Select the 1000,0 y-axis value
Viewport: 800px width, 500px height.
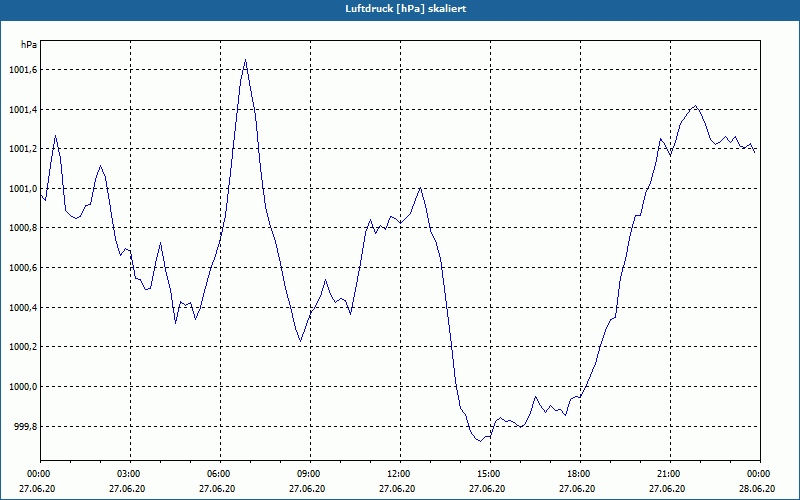tap(22, 387)
